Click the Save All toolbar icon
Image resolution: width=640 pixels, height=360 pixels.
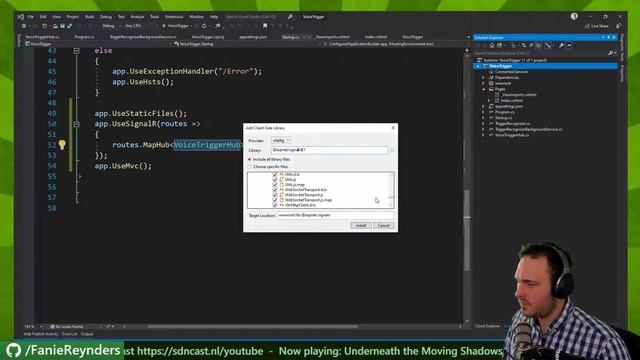click(69, 26)
